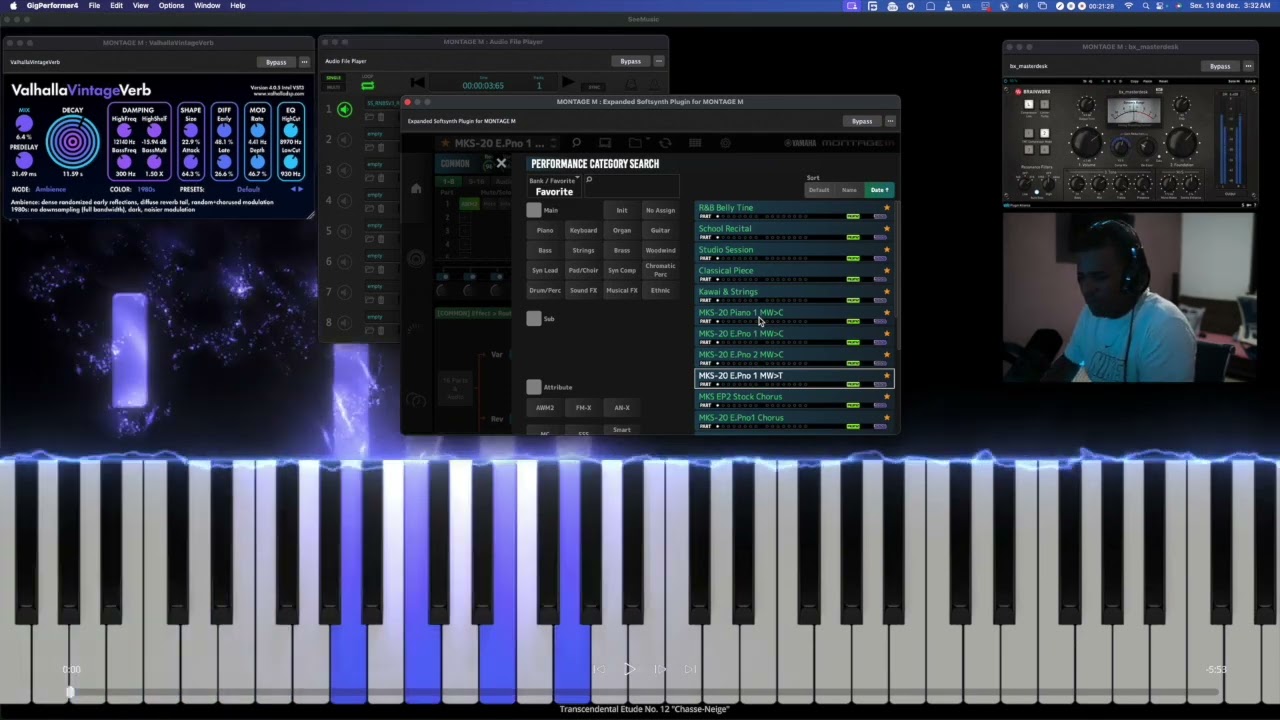Click next preset arrow in ValhallaVintageVerb
Screen dimensions: 1280x720
[301, 189]
